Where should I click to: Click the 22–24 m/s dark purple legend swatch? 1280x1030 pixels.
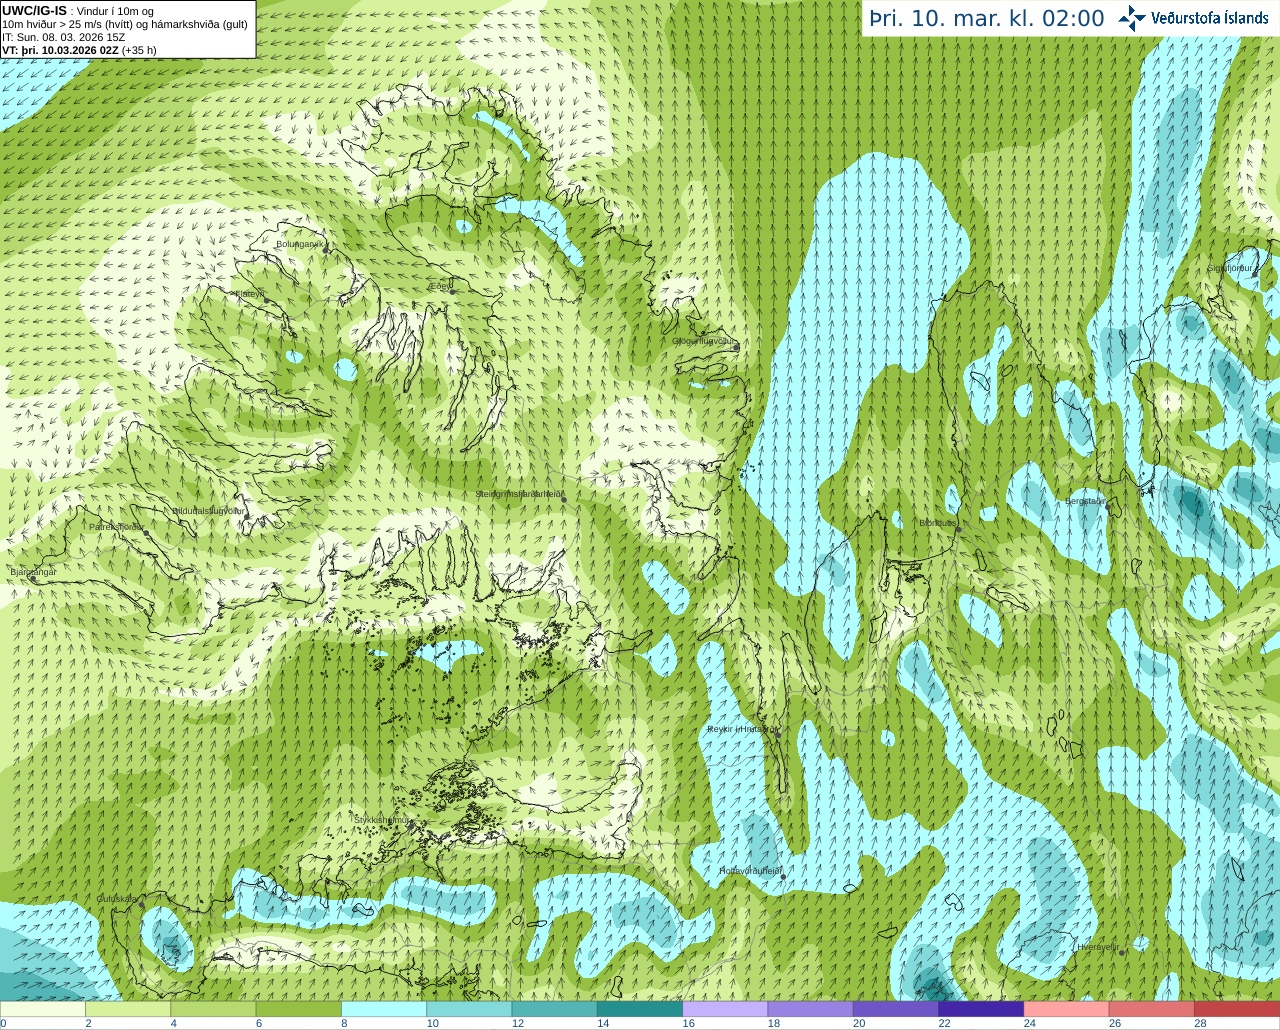981,1009
